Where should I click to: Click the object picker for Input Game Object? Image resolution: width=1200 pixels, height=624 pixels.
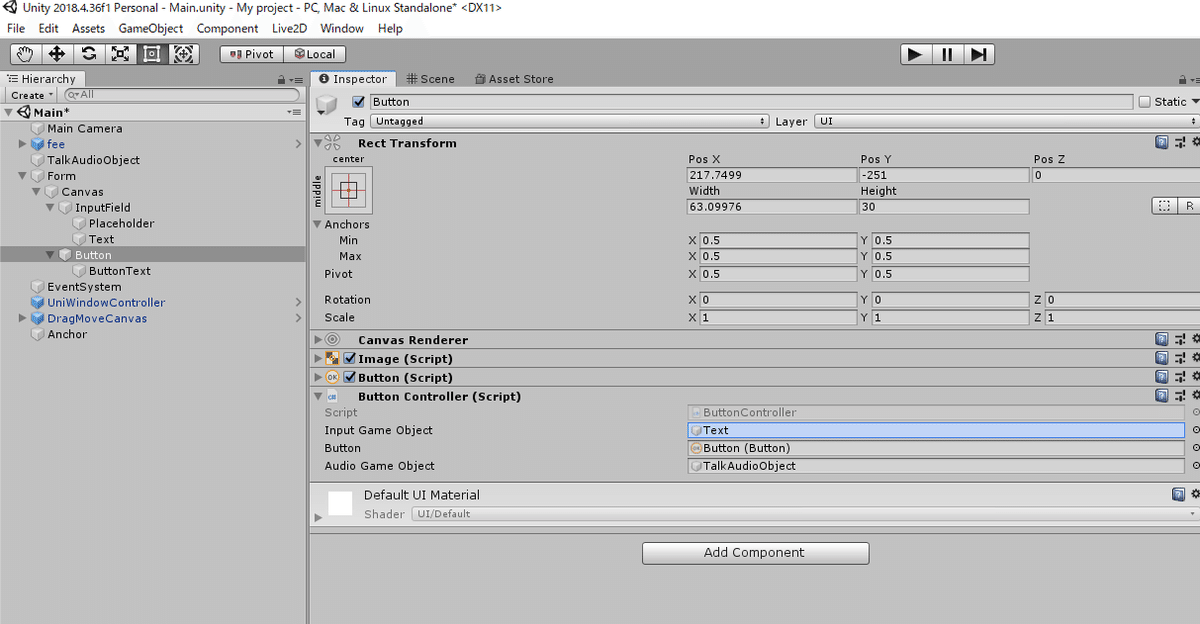1195,430
